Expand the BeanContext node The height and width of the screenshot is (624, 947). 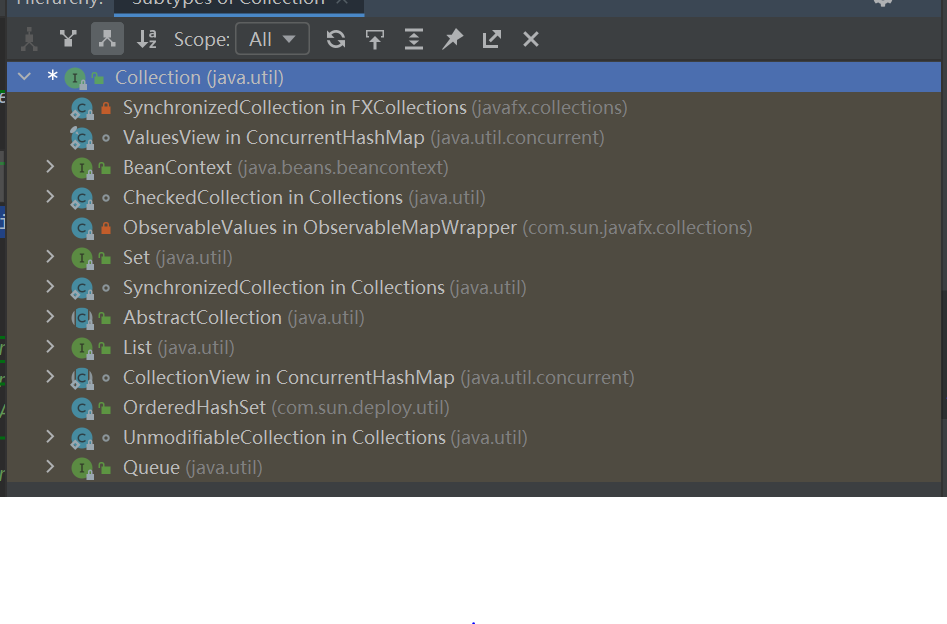point(50,167)
